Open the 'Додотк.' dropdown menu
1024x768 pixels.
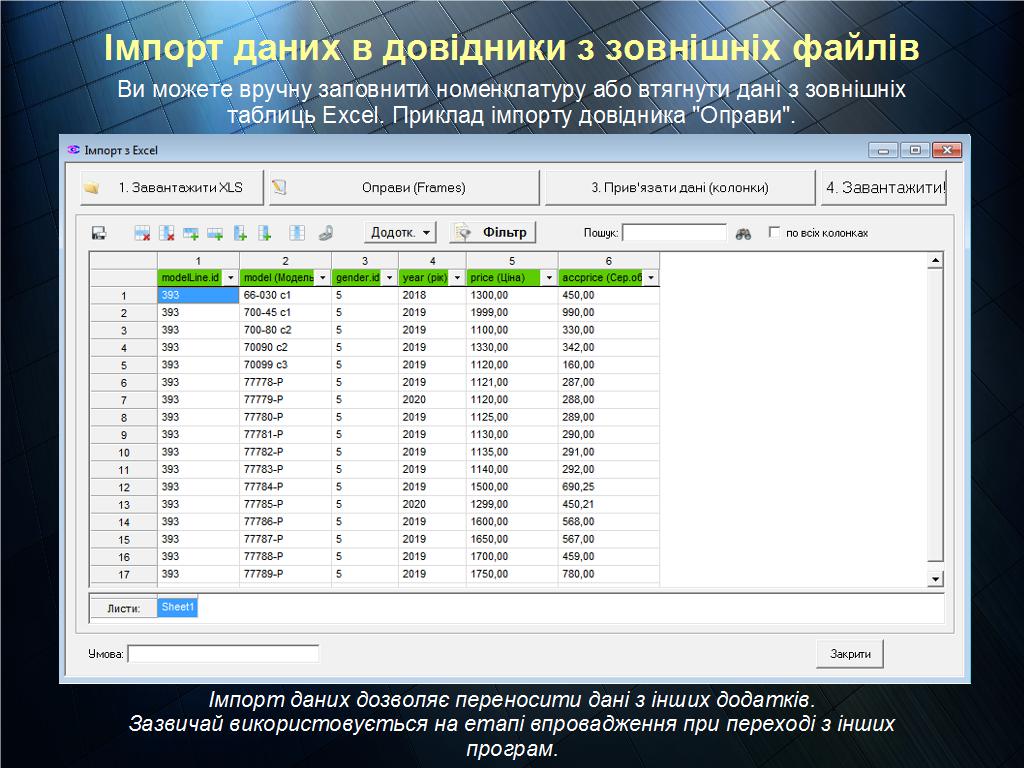400,232
